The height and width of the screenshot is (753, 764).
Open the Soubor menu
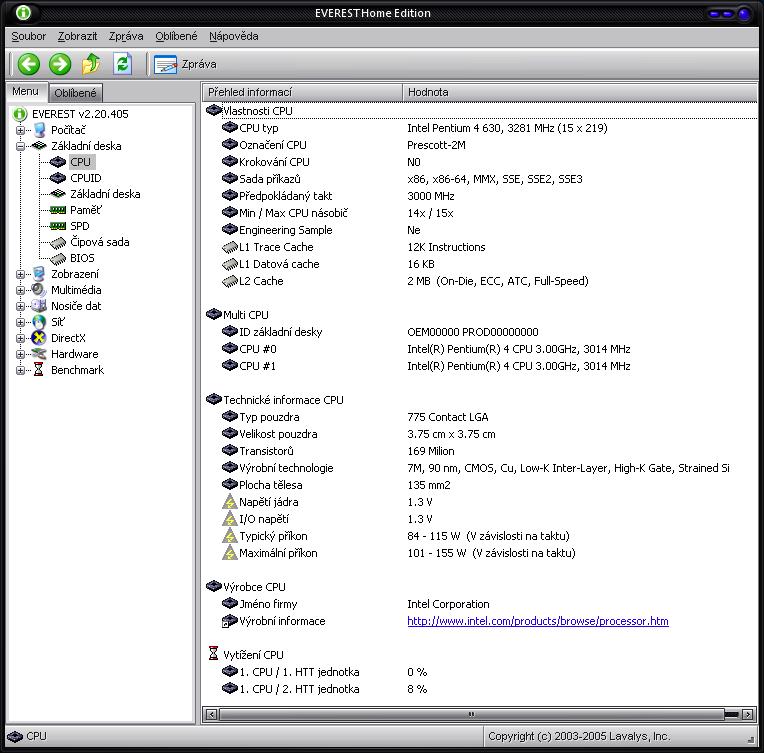[28, 36]
